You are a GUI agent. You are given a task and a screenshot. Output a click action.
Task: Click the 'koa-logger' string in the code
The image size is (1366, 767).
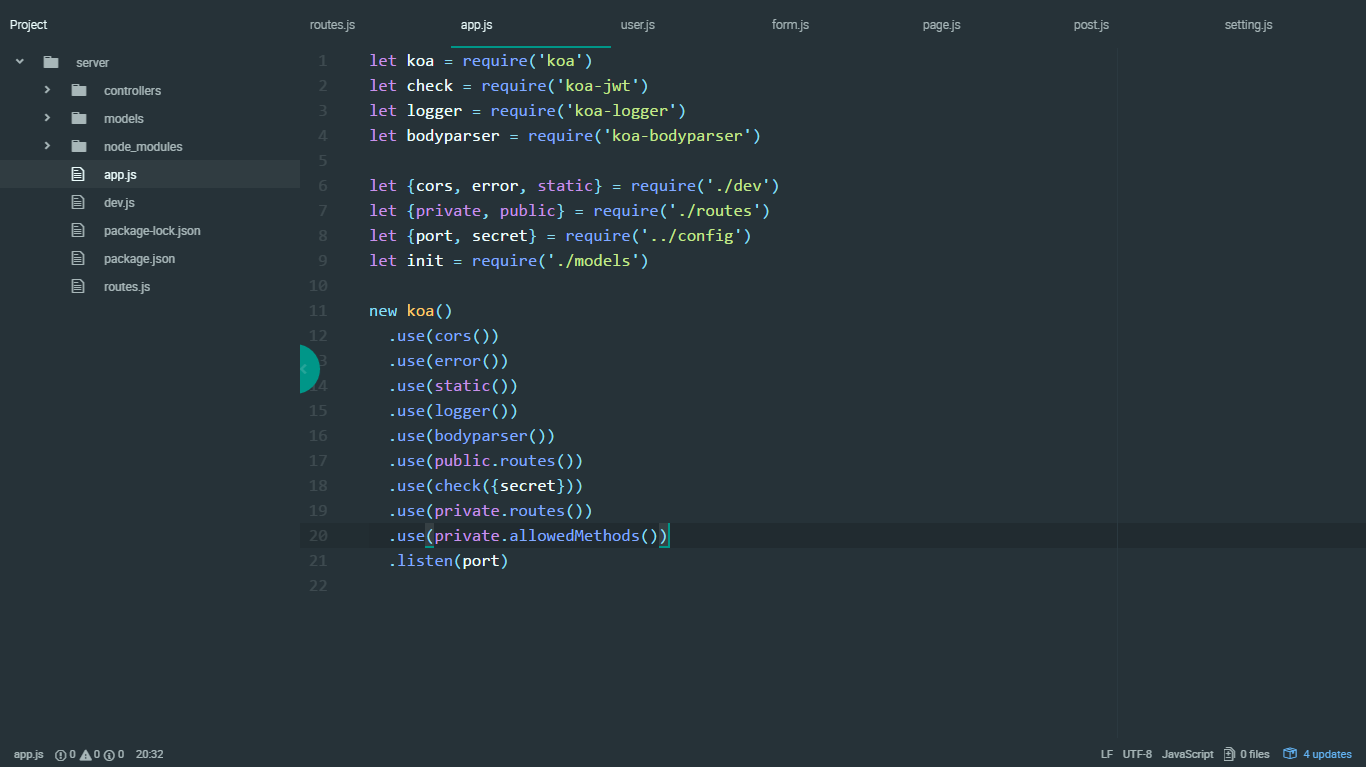621,111
